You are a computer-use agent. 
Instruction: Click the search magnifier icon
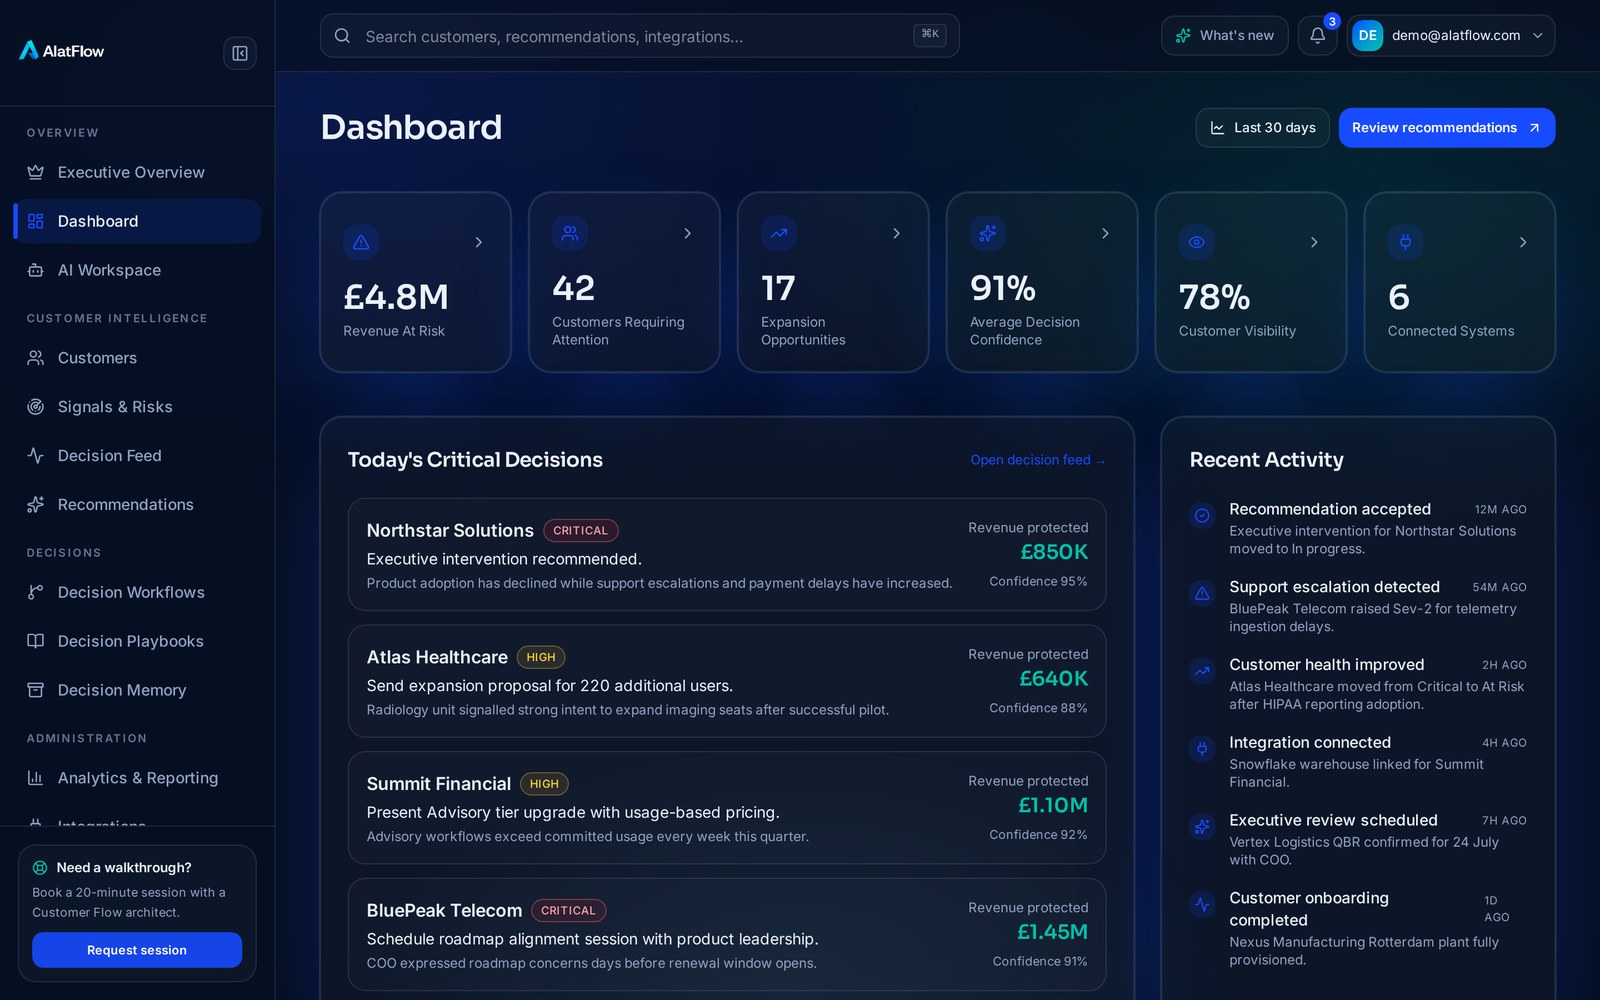click(342, 36)
